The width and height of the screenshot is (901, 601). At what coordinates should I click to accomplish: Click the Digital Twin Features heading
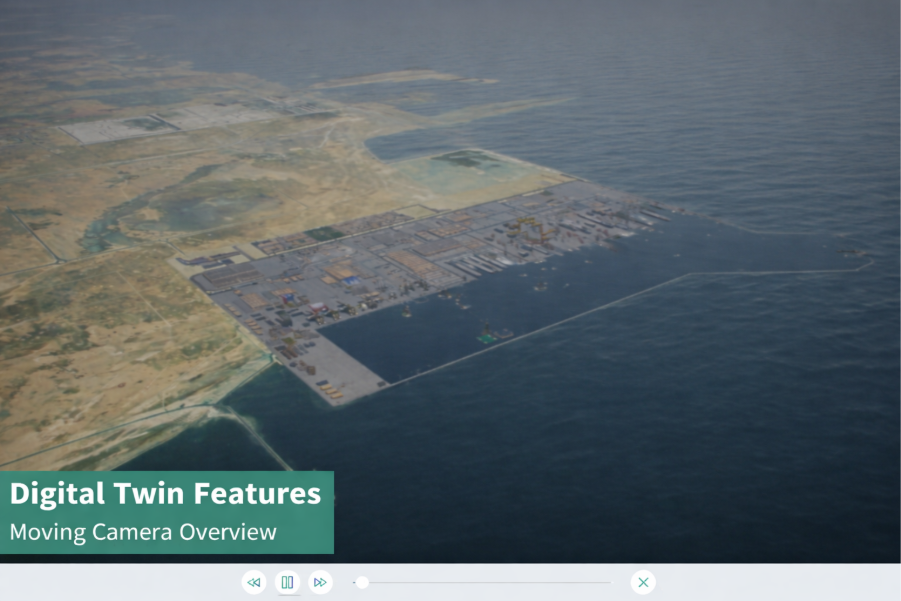click(166, 493)
